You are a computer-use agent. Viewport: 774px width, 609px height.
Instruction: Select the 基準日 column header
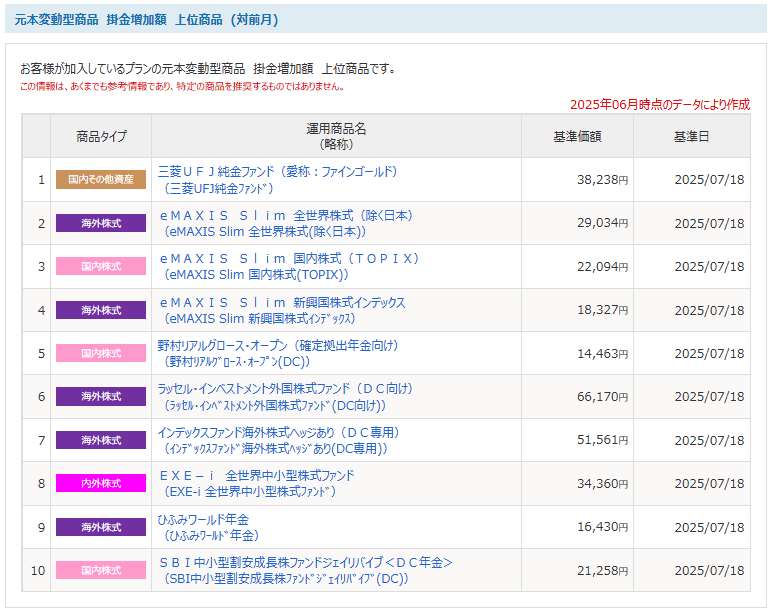click(692, 136)
